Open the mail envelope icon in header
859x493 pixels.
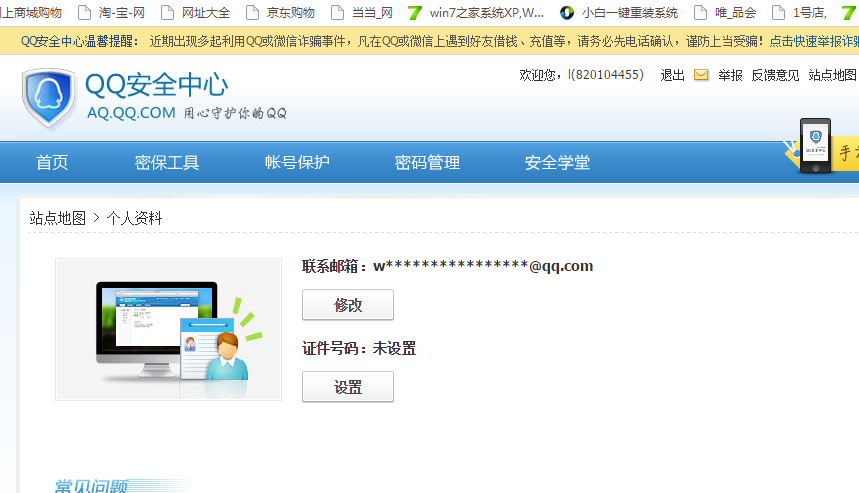701,75
